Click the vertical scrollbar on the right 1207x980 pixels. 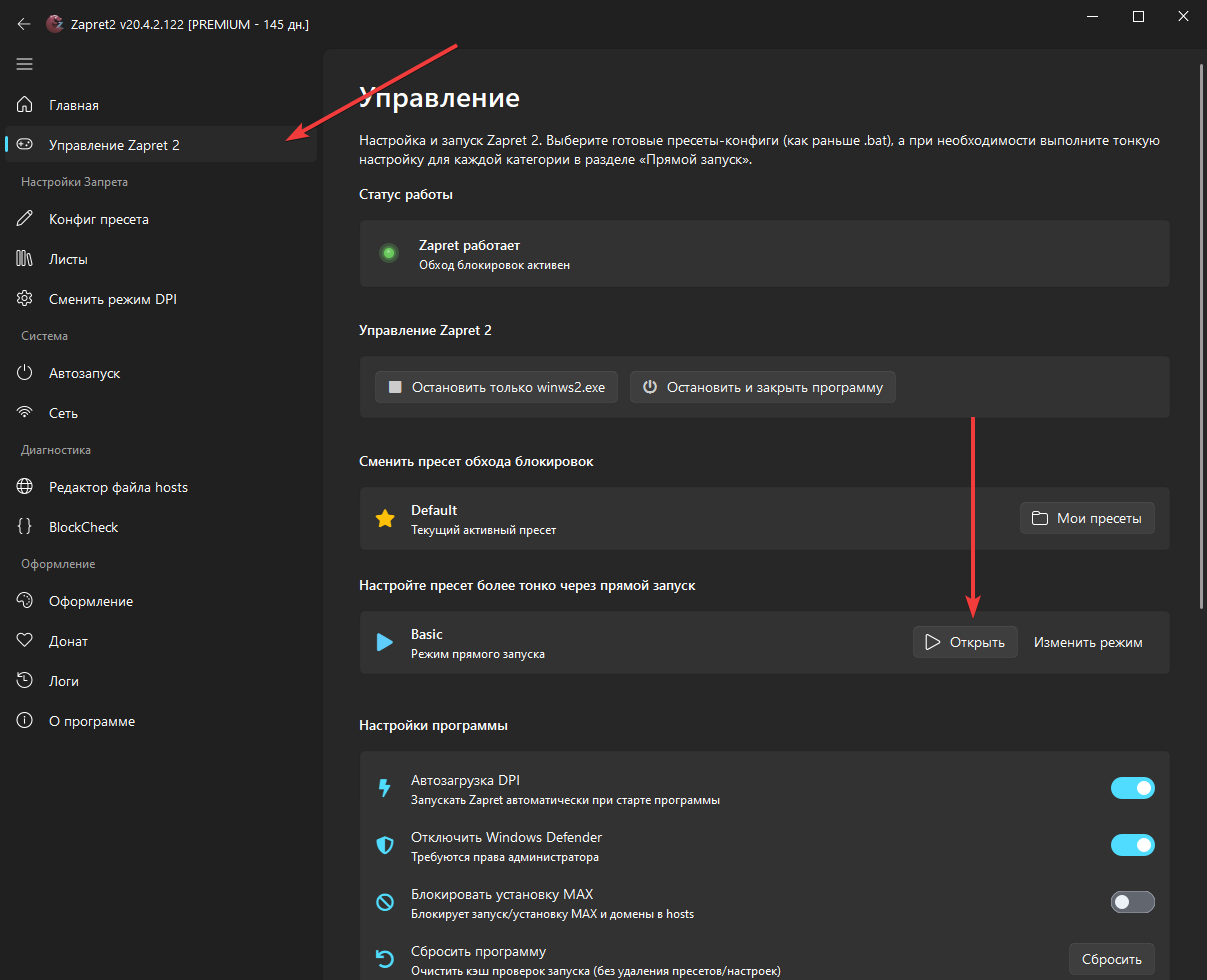[x=1201, y=335]
